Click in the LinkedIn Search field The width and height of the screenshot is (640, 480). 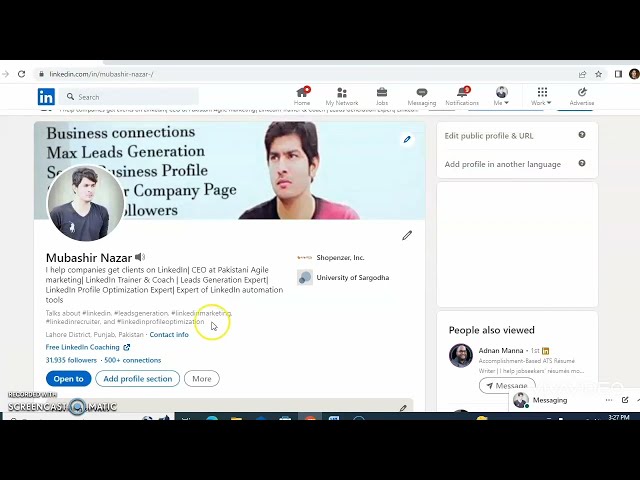click(x=129, y=97)
